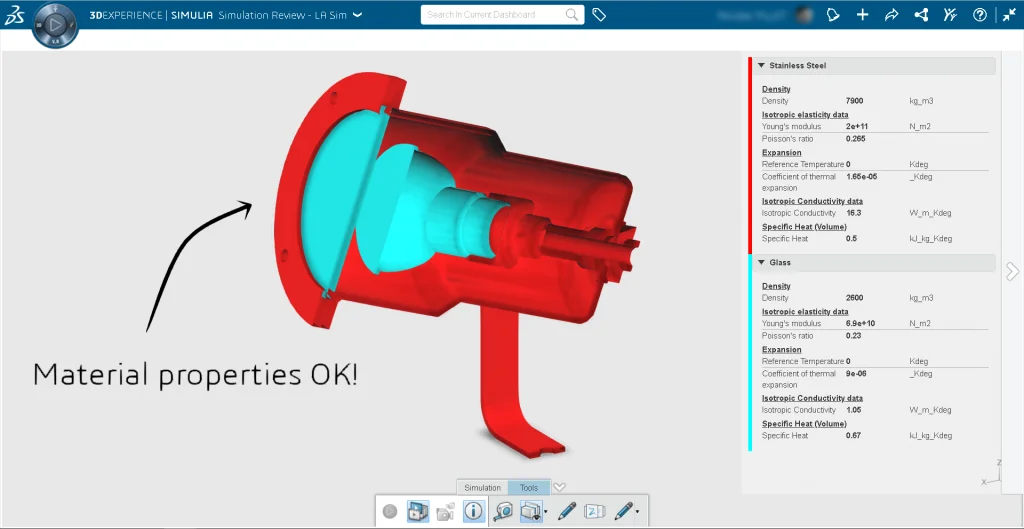Viewport: 1024px width, 529px height.
Task: Collapse the Glass material section
Action: [x=762, y=263]
